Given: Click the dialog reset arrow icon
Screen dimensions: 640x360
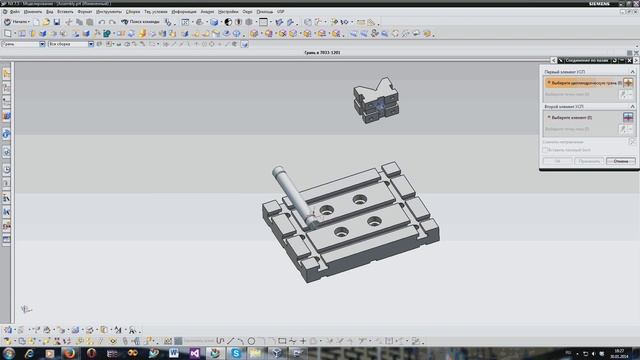Looking at the screenshot, I should coord(615,60).
